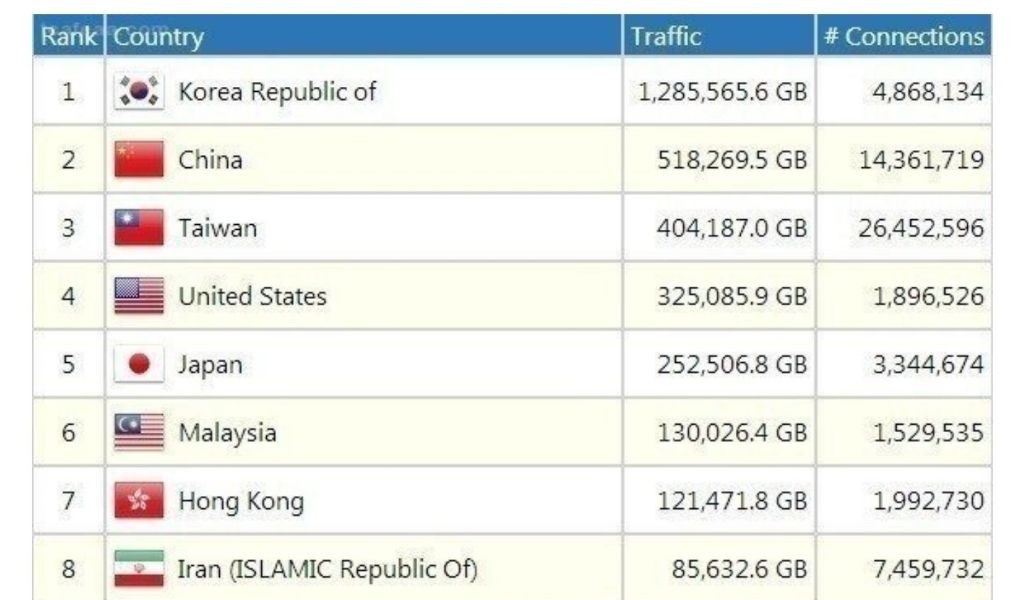Click Hong Kong's rank number 7
Image resolution: width=1024 pixels, height=600 pixels.
(x=68, y=501)
